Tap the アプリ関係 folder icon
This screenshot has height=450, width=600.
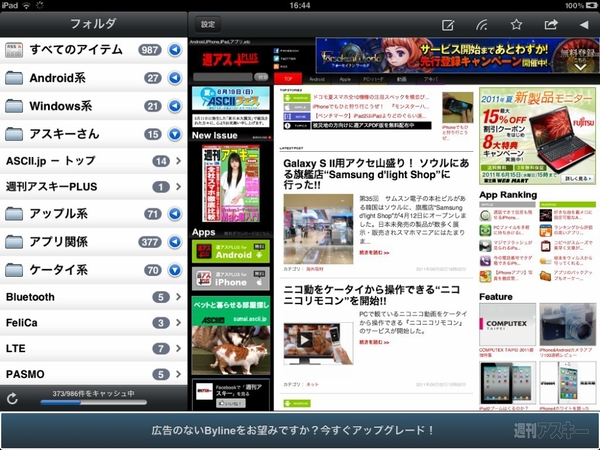point(14,242)
